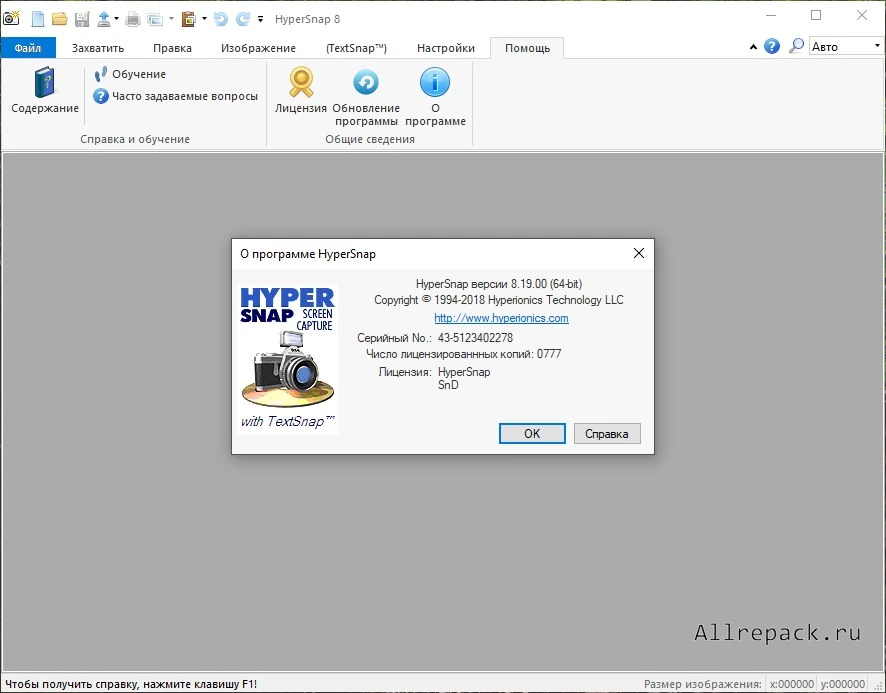Maximize the HyperSnap 8 window
Screen dimensions: 886x693
(x=816, y=15)
